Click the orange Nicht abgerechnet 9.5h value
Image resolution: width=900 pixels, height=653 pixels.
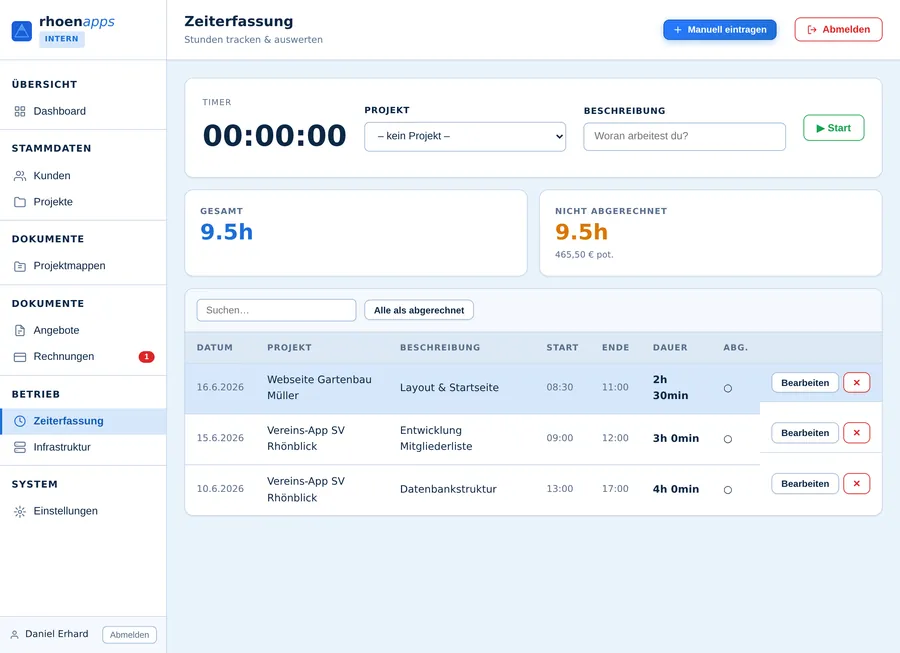pyautogui.click(x=581, y=232)
